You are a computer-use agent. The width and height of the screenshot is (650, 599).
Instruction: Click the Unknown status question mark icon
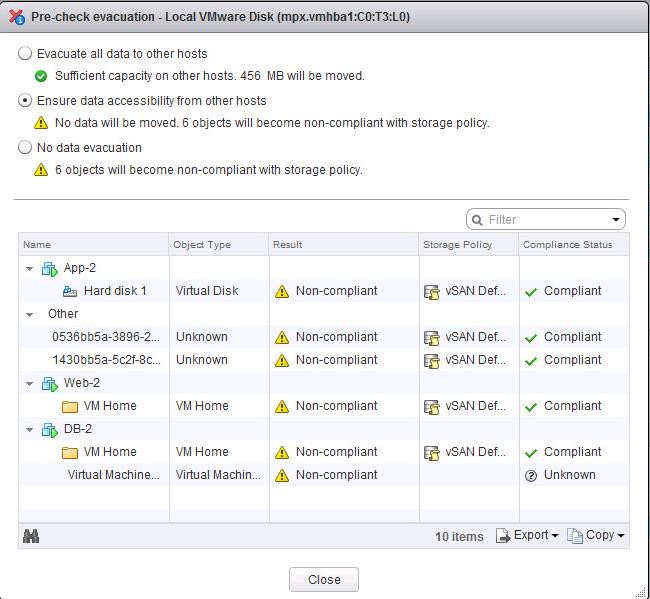click(531, 476)
